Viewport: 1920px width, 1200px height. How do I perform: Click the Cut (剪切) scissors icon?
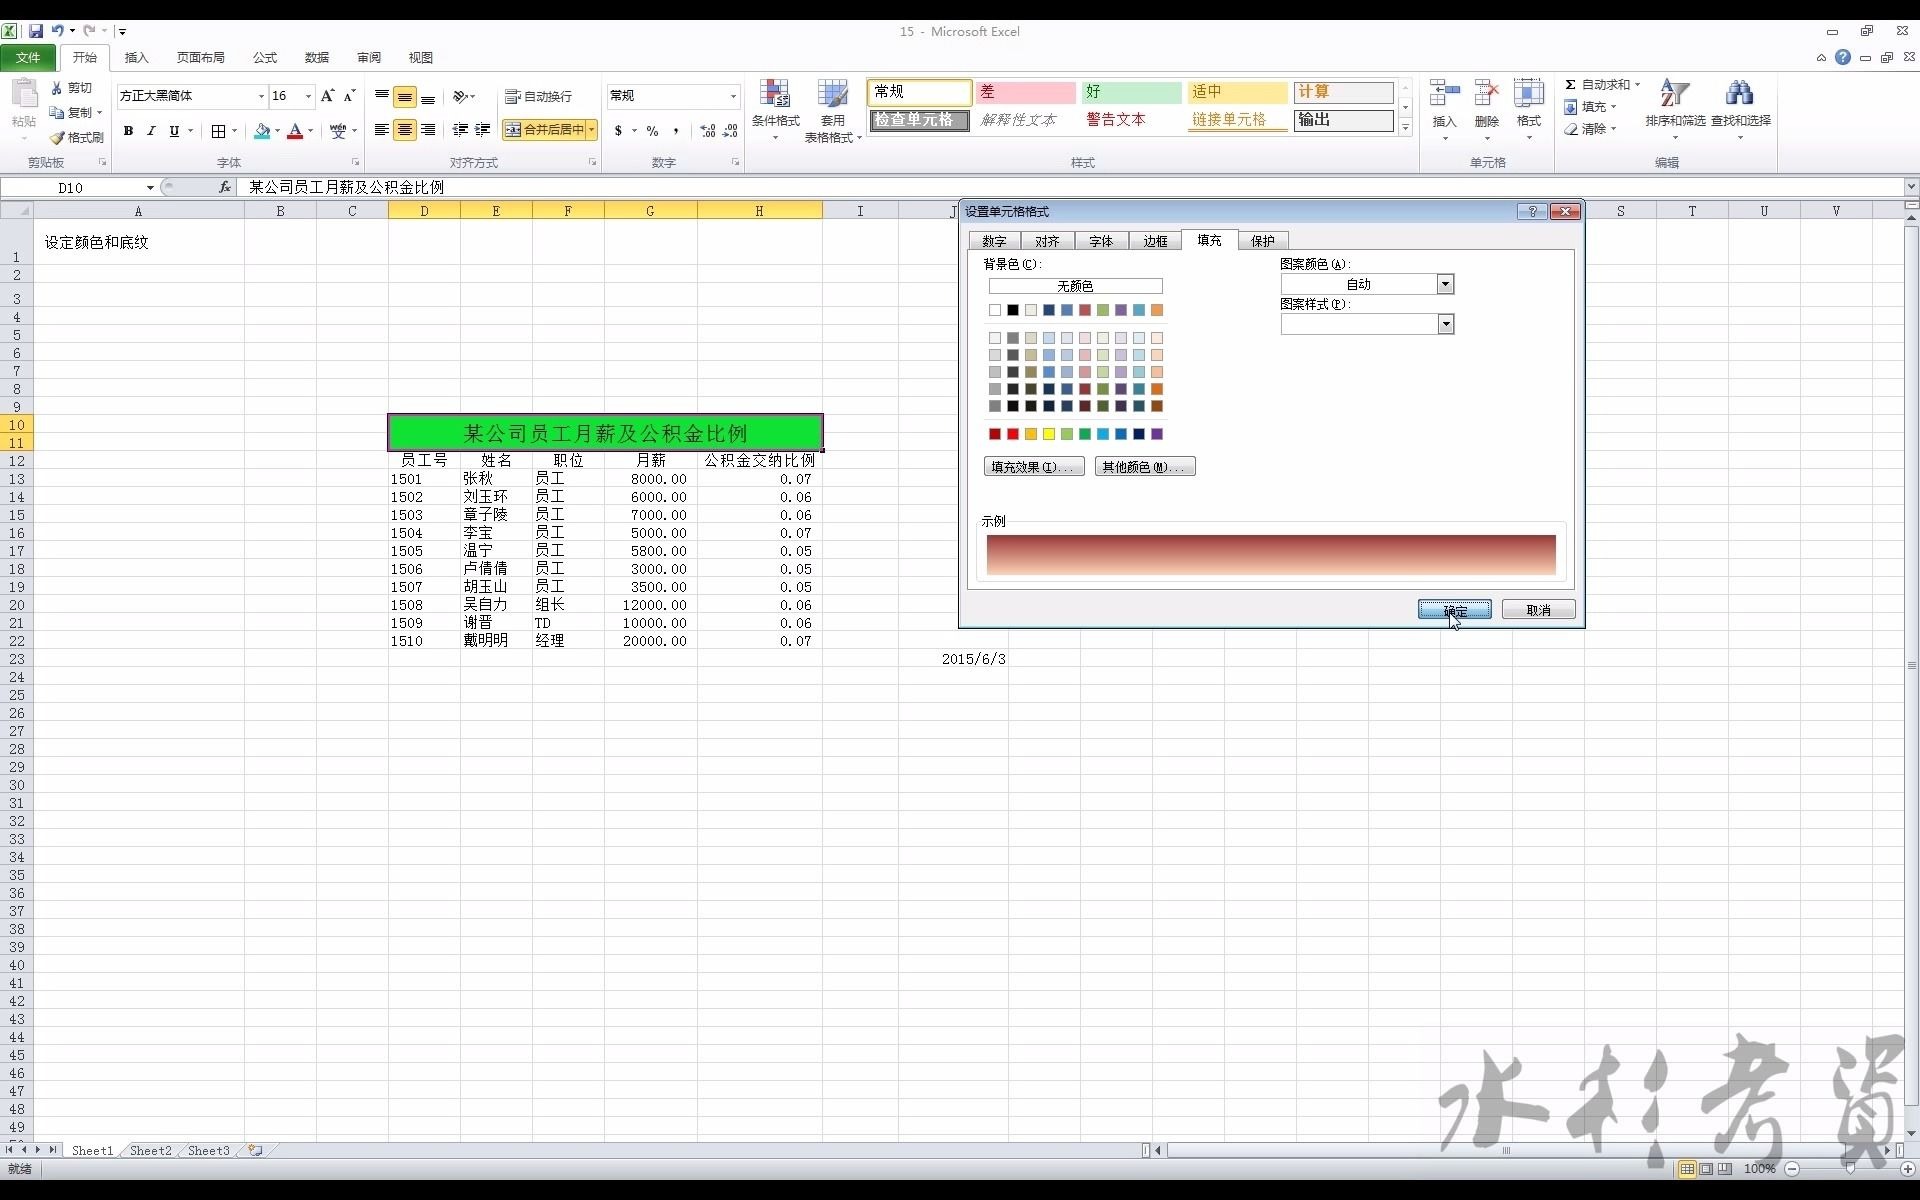click(57, 88)
